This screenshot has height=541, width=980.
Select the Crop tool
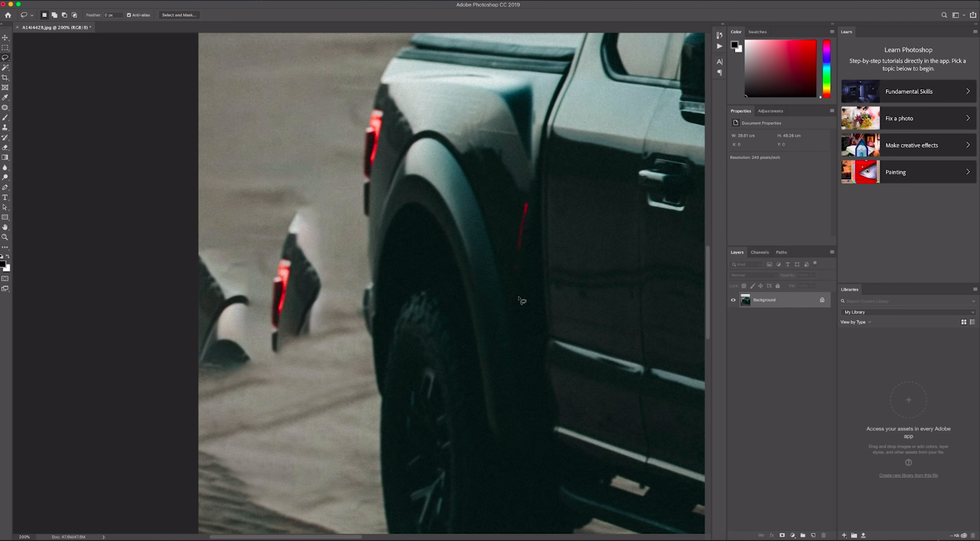5,78
